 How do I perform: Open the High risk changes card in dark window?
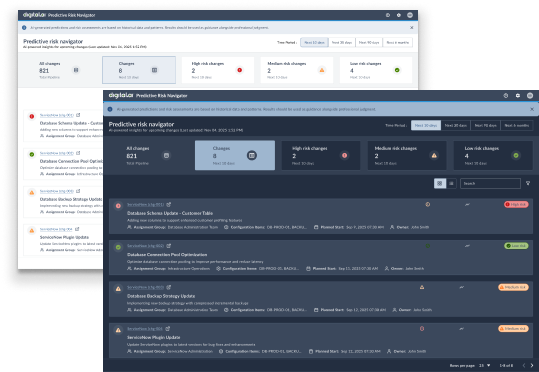(321, 155)
